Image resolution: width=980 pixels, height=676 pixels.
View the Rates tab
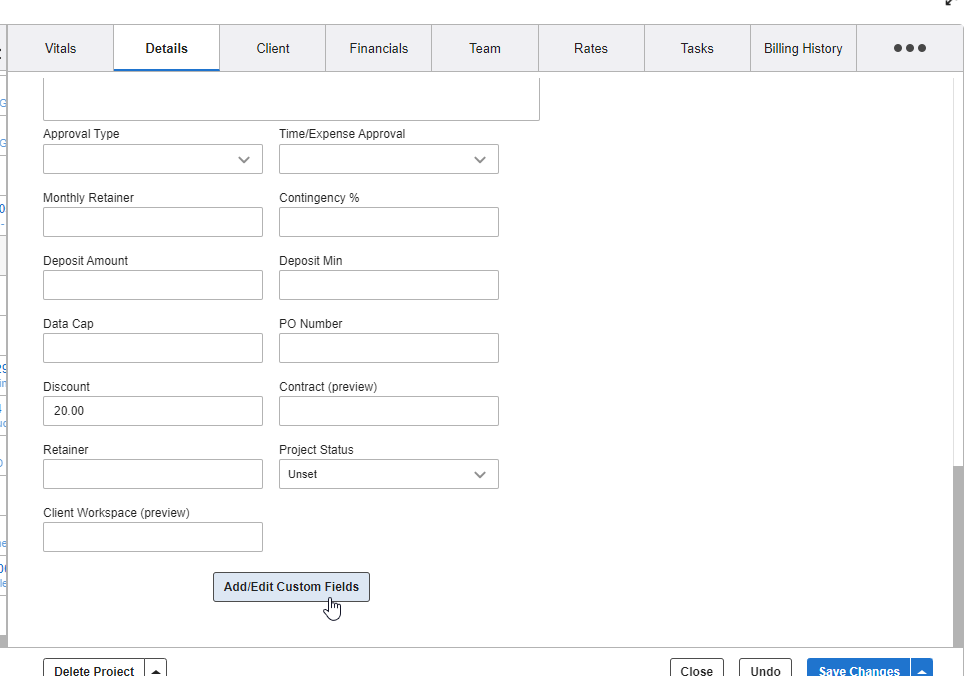[591, 47]
